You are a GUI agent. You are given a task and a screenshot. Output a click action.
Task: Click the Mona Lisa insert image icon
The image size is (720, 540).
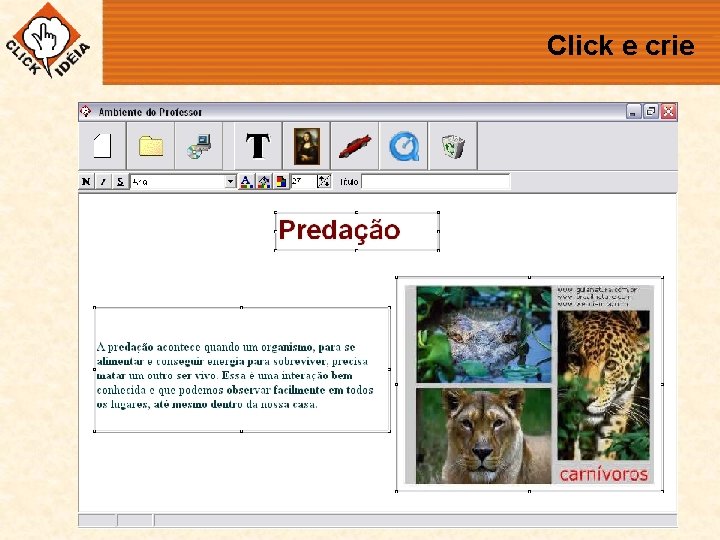[x=307, y=146]
